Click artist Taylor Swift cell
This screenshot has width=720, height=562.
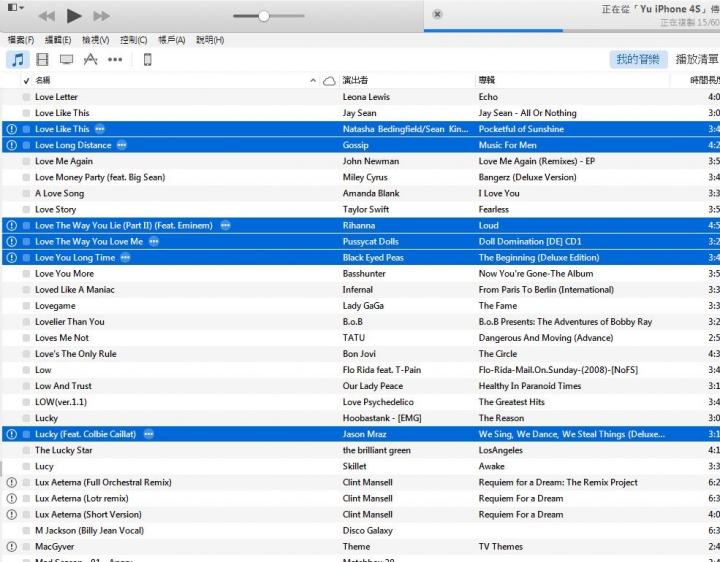[x=366, y=209]
